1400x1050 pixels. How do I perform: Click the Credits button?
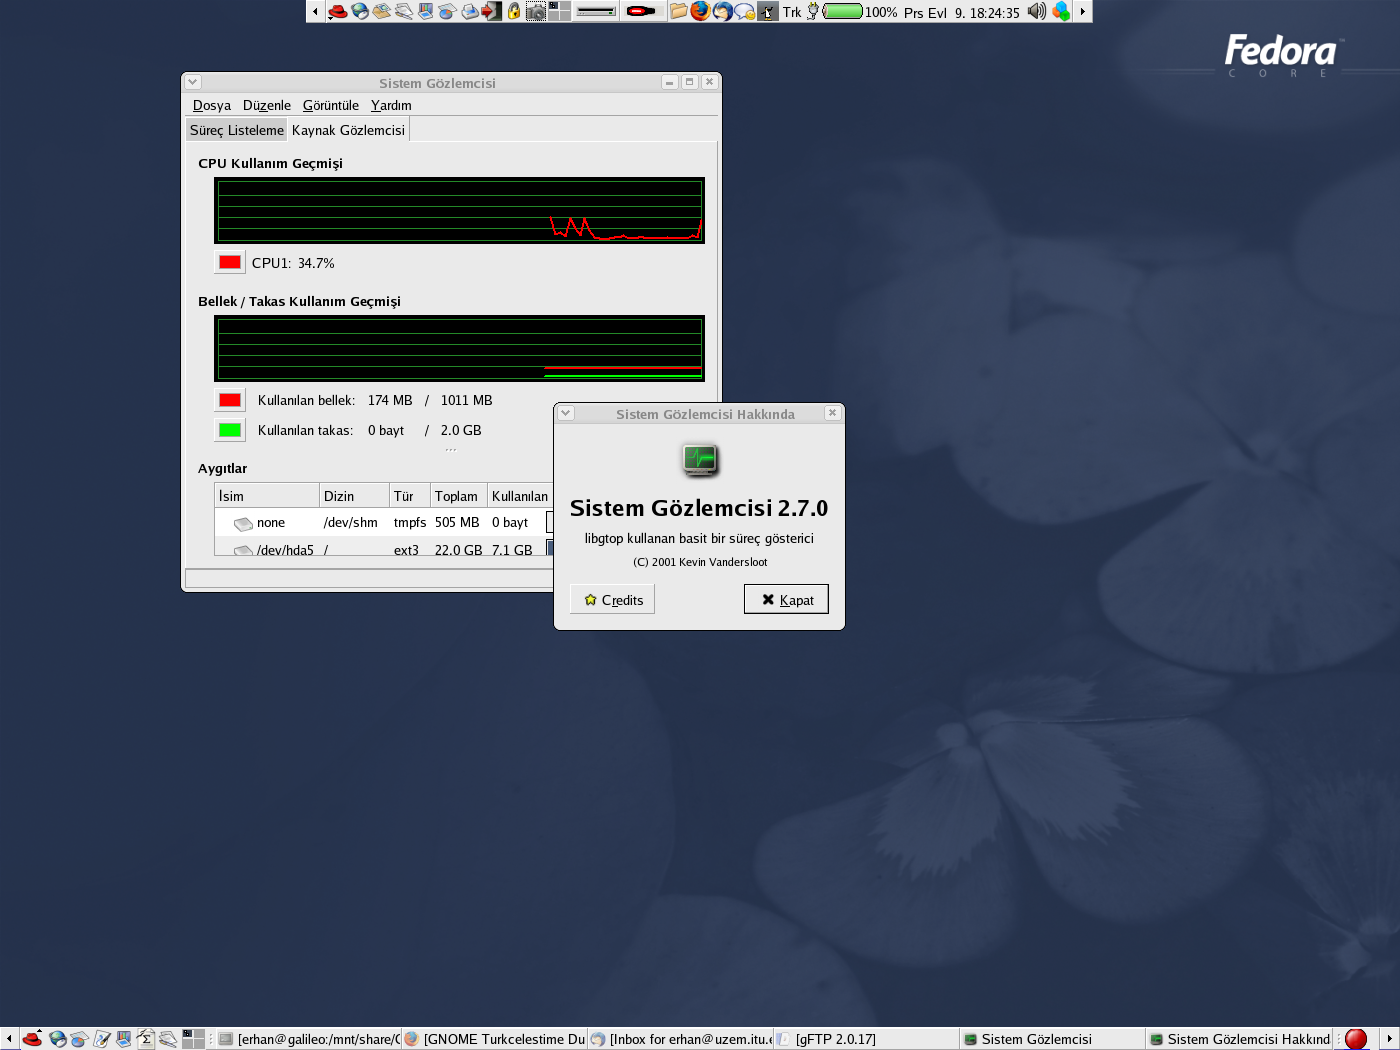tap(612, 600)
